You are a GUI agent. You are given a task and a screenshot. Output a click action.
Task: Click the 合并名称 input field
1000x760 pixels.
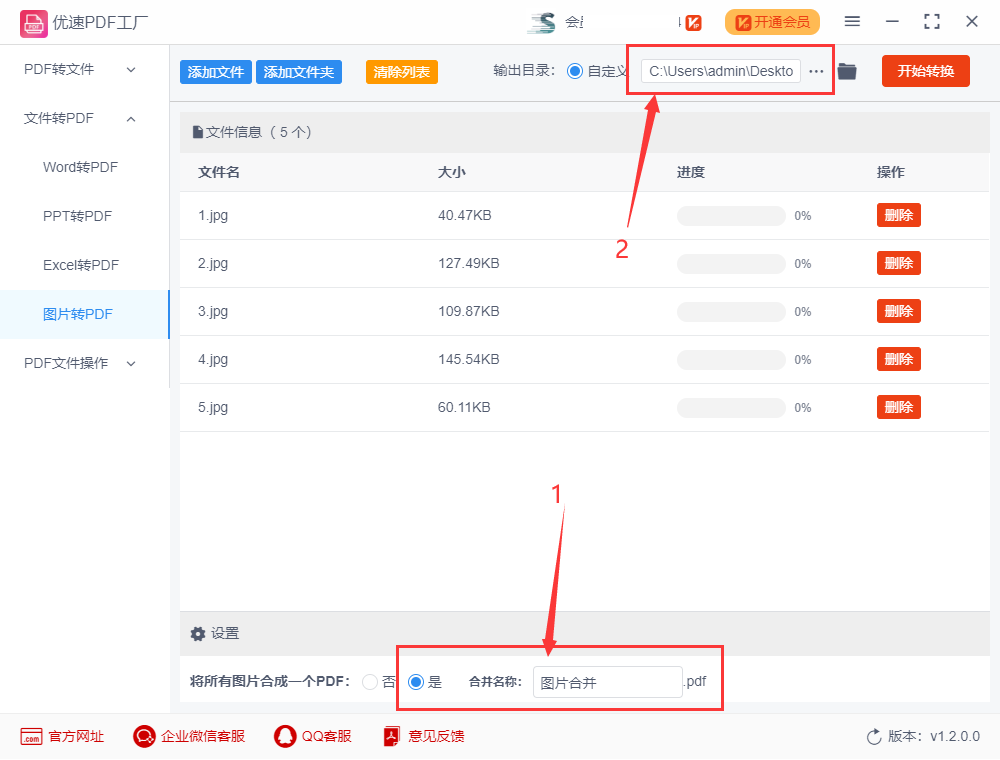pyautogui.click(x=608, y=682)
